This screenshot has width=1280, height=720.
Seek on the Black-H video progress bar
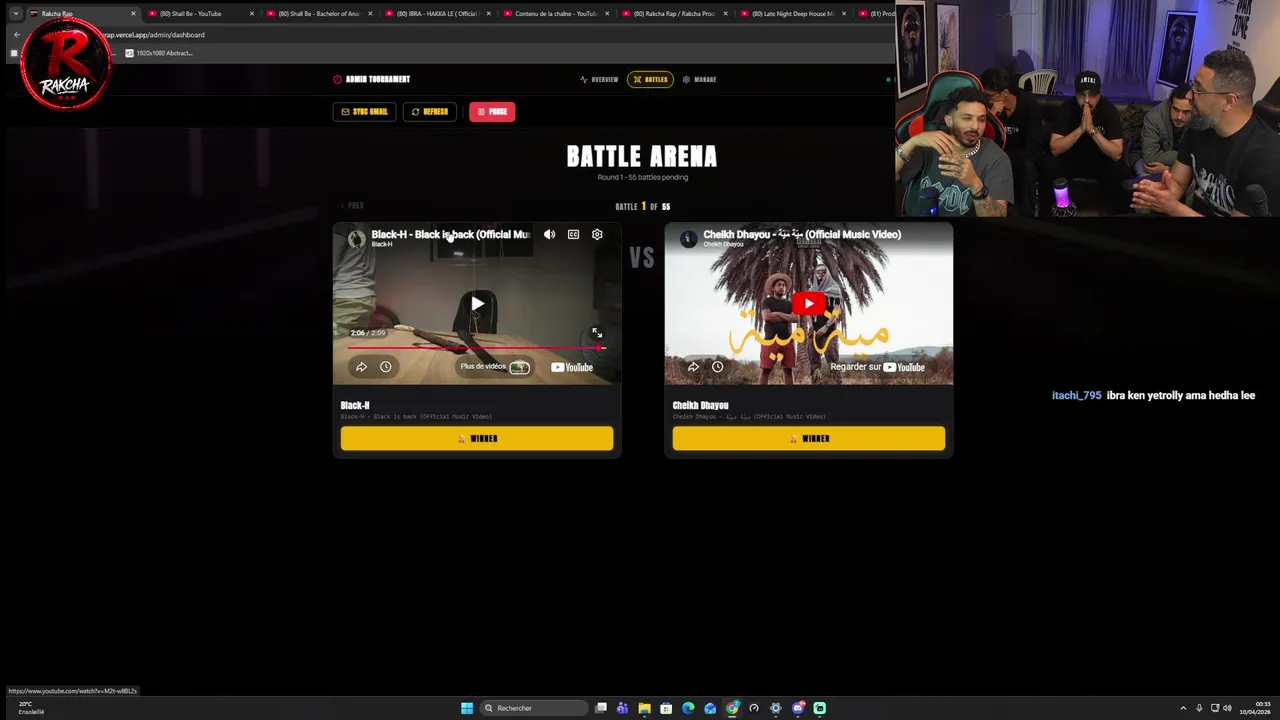(x=476, y=348)
